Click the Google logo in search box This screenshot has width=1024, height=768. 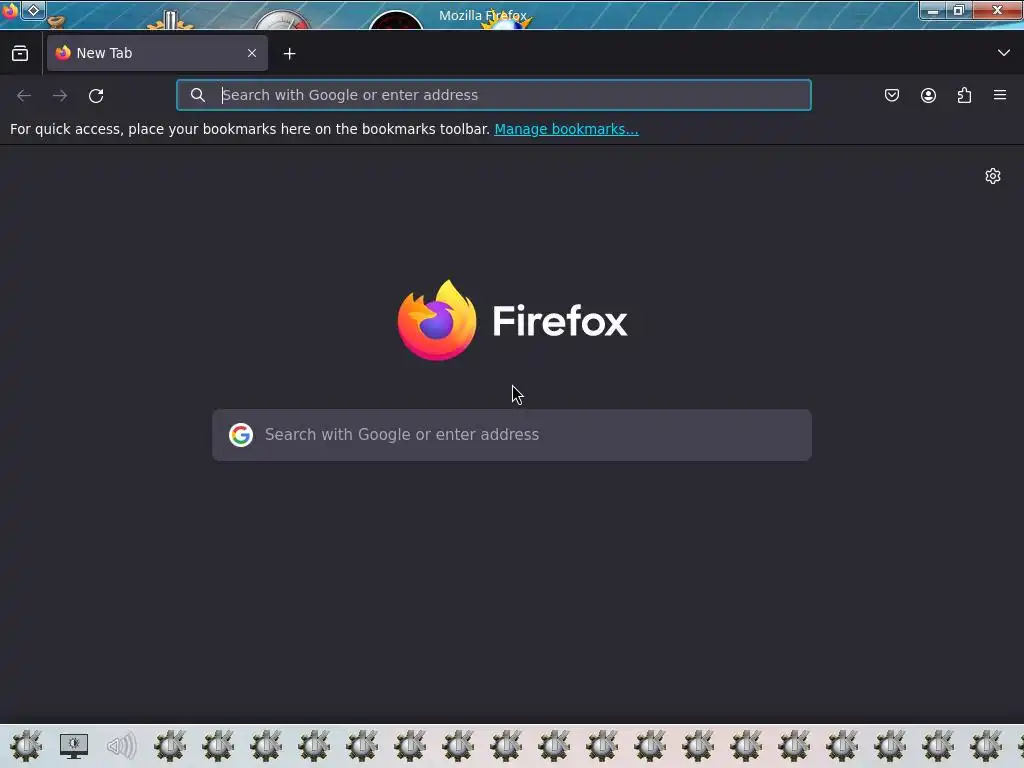coord(240,435)
